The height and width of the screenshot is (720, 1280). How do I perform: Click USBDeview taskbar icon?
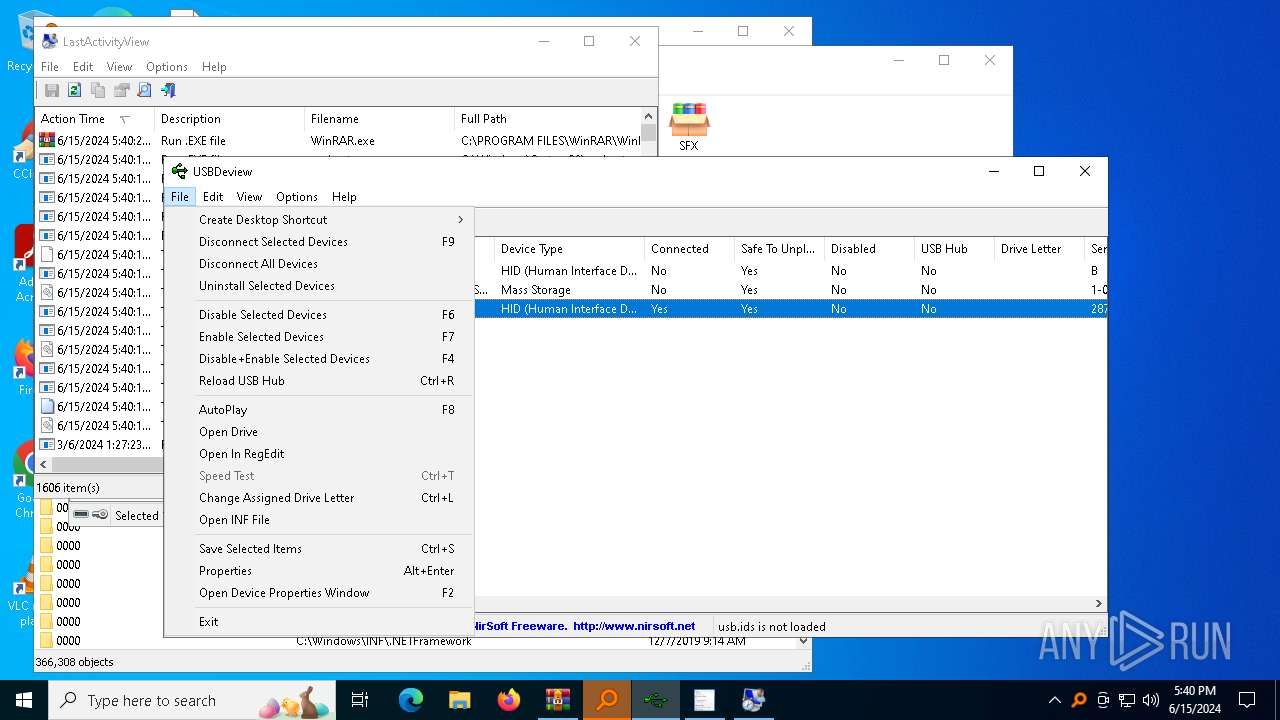(656, 700)
